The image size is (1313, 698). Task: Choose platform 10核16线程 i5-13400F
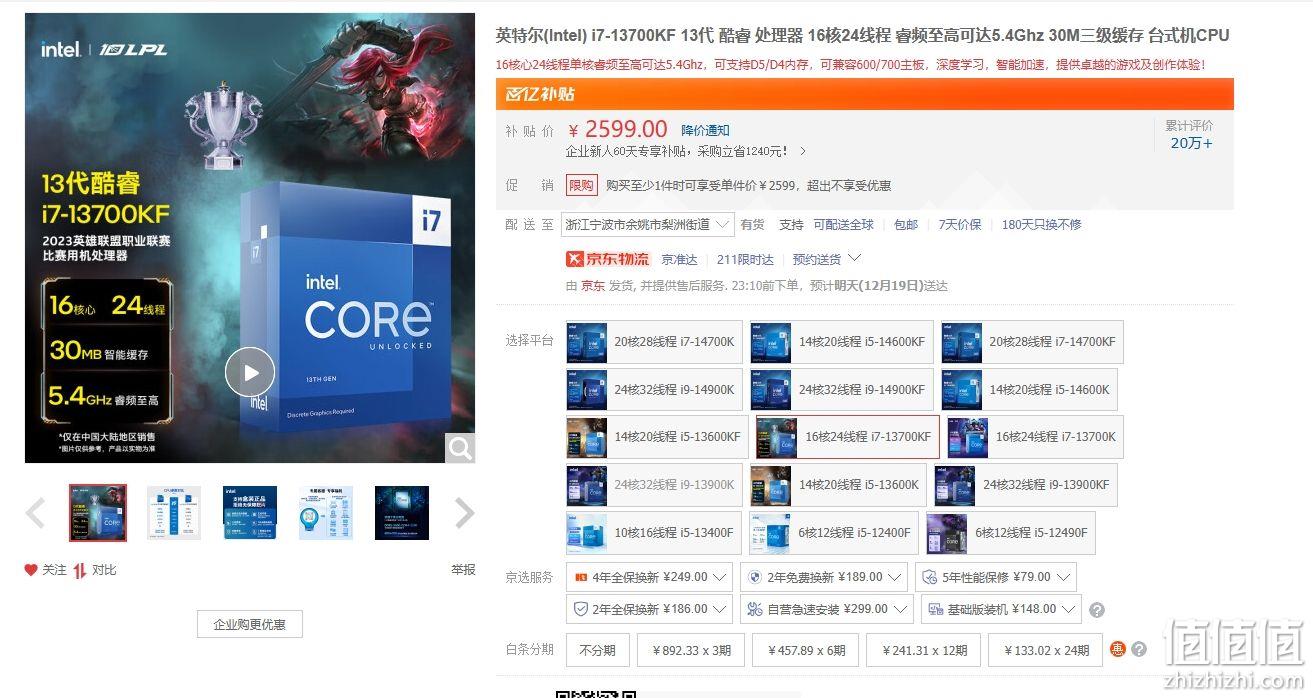pos(654,533)
